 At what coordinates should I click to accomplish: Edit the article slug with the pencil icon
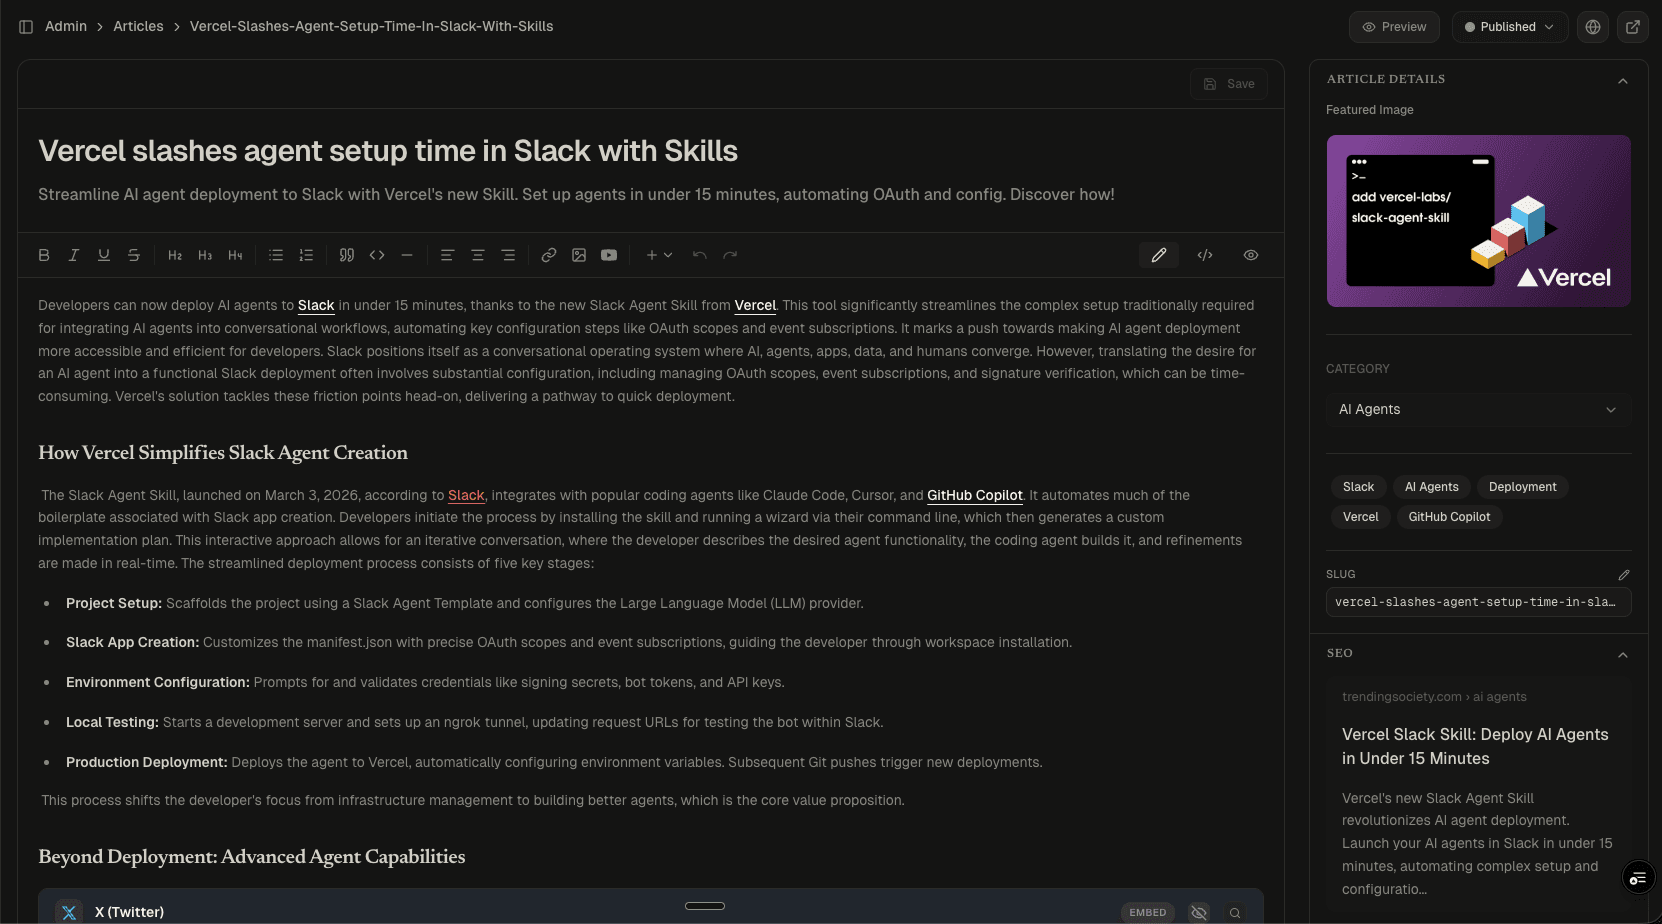1624,574
